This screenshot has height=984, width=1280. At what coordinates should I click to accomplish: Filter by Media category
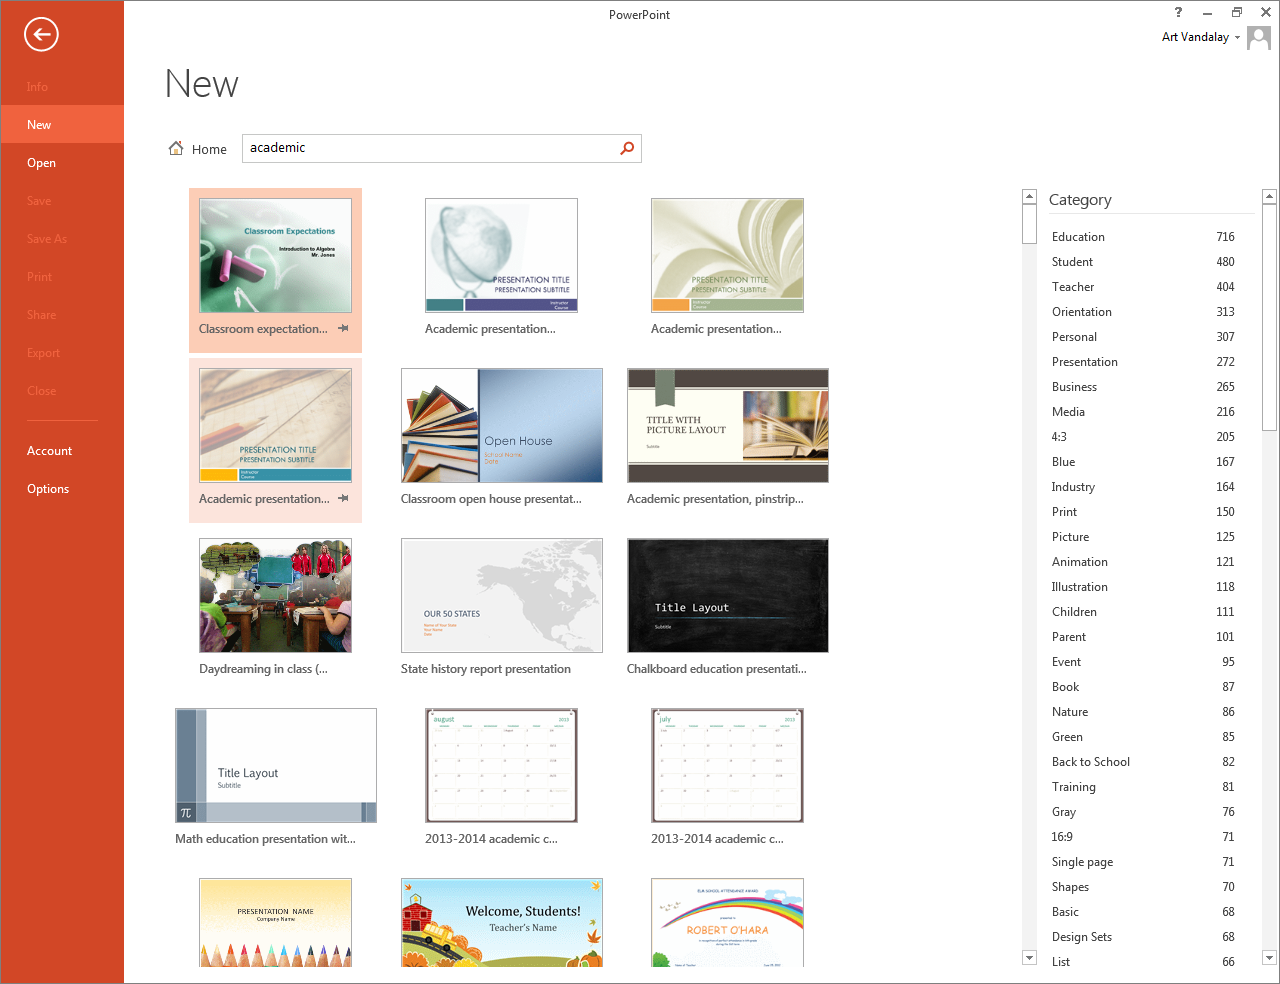(x=1143, y=412)
